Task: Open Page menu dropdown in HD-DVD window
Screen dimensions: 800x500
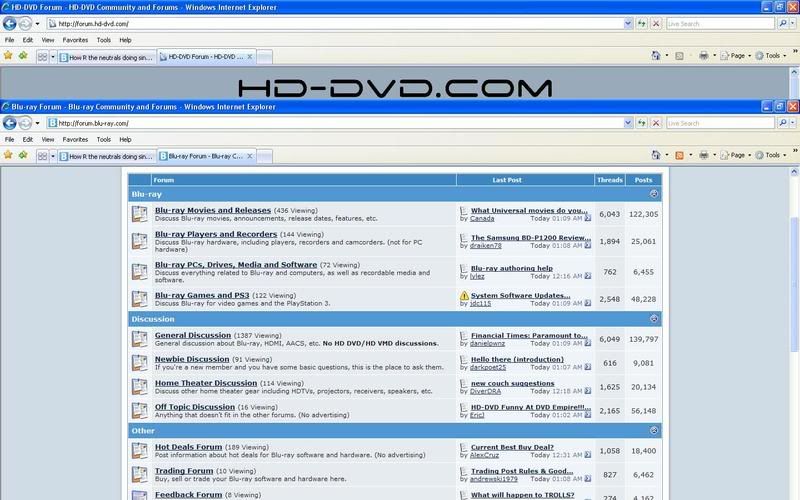Action: click(749, 56)
